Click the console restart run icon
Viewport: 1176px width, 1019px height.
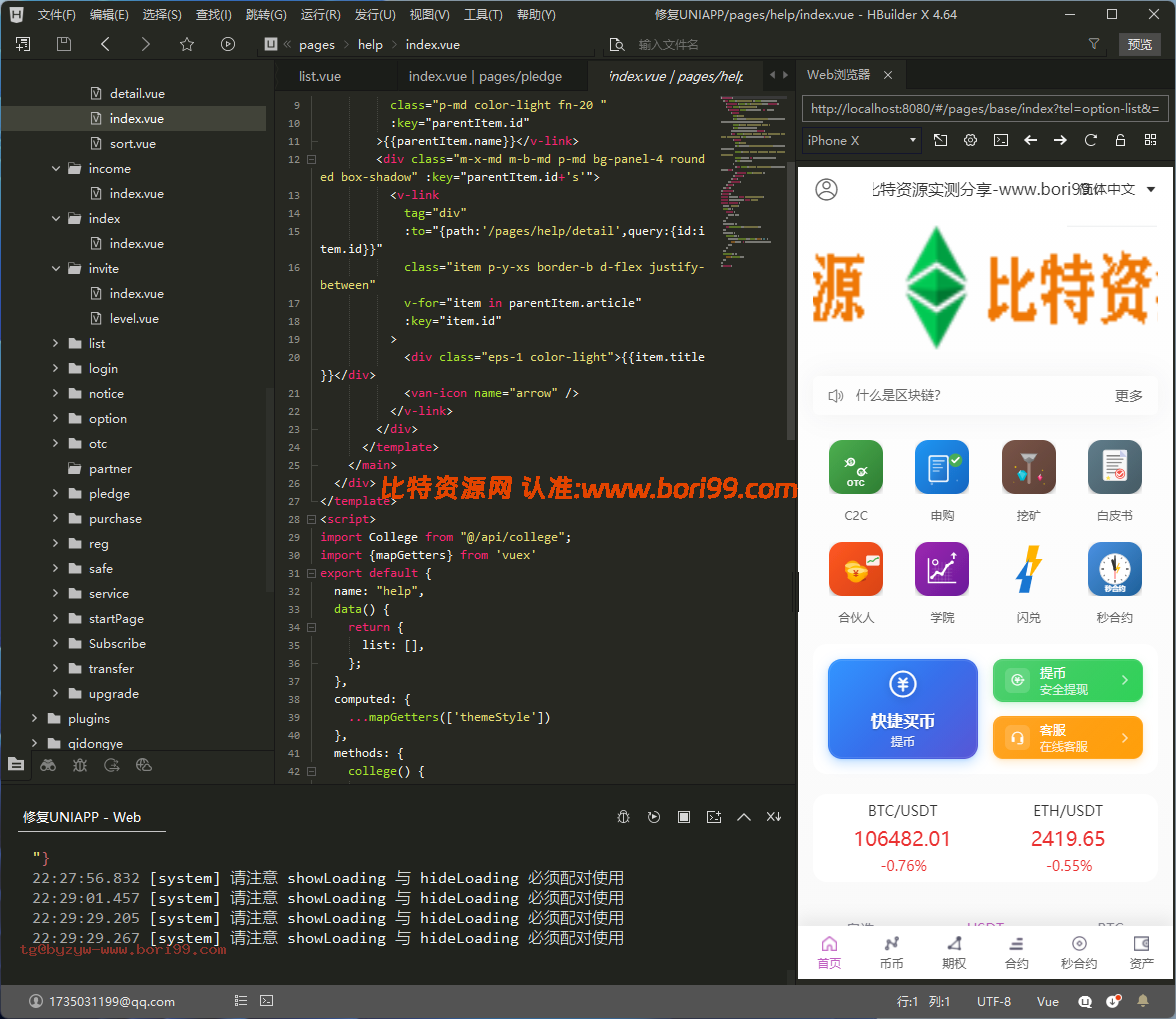click(x=654, y=817)
